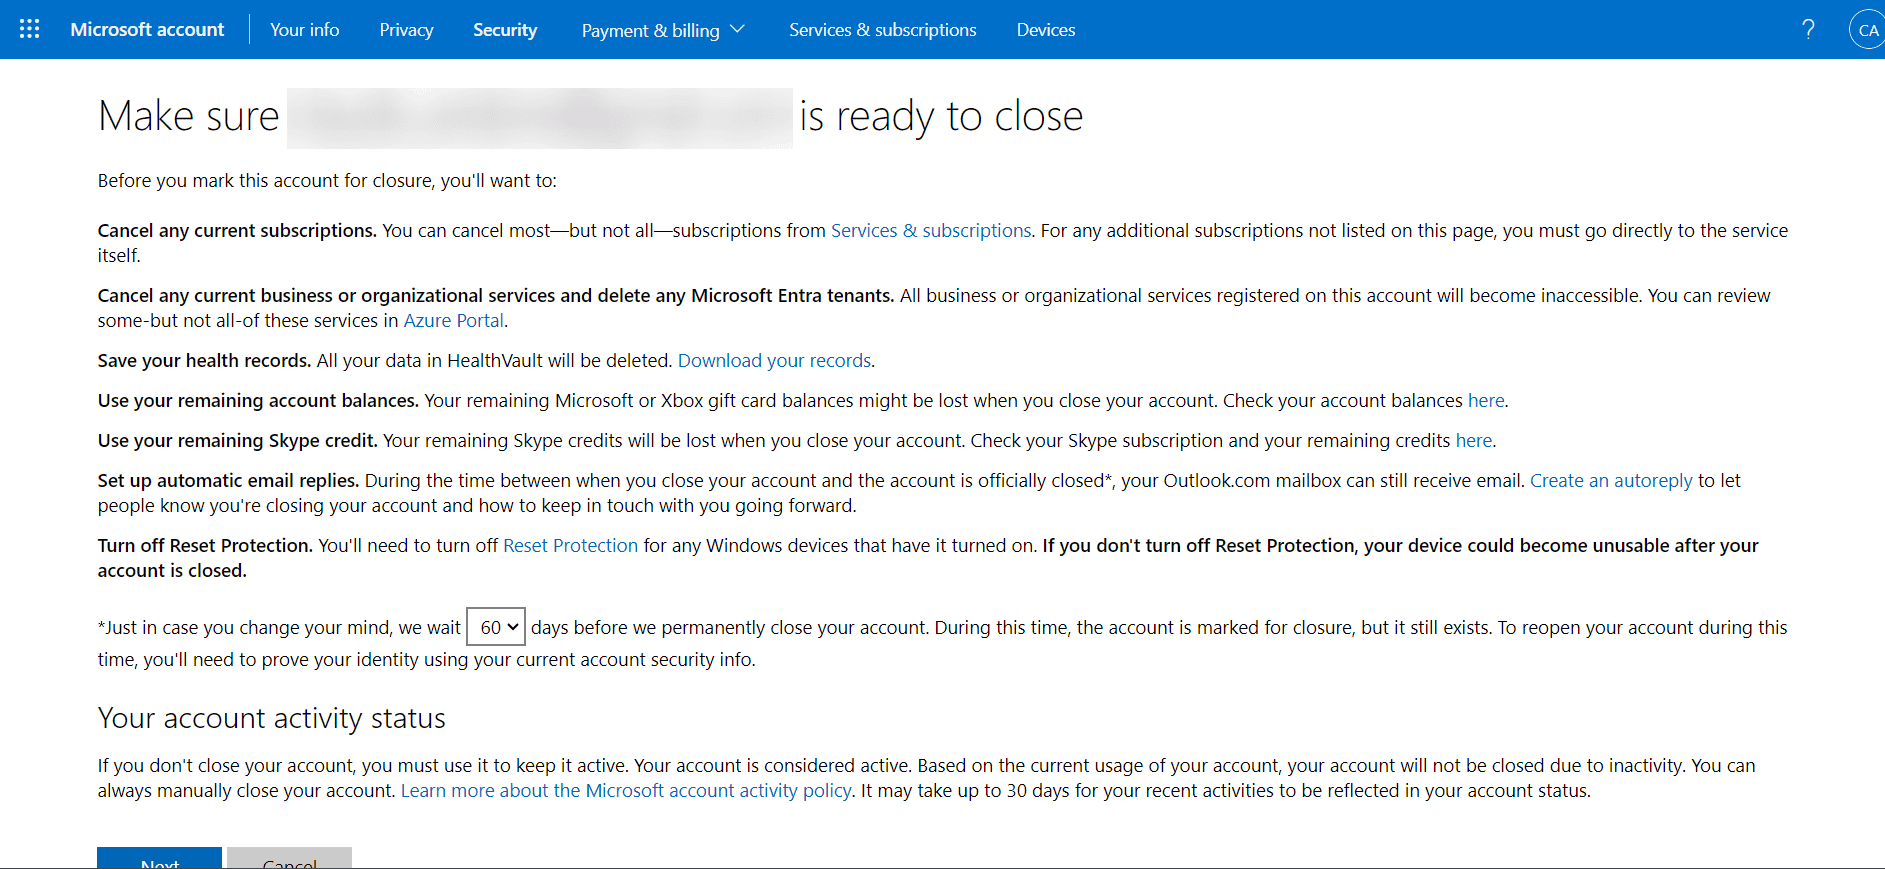Click 'here' link for Skype credits
This screenshot has height=869, width=1885.
click(1474, 440)
